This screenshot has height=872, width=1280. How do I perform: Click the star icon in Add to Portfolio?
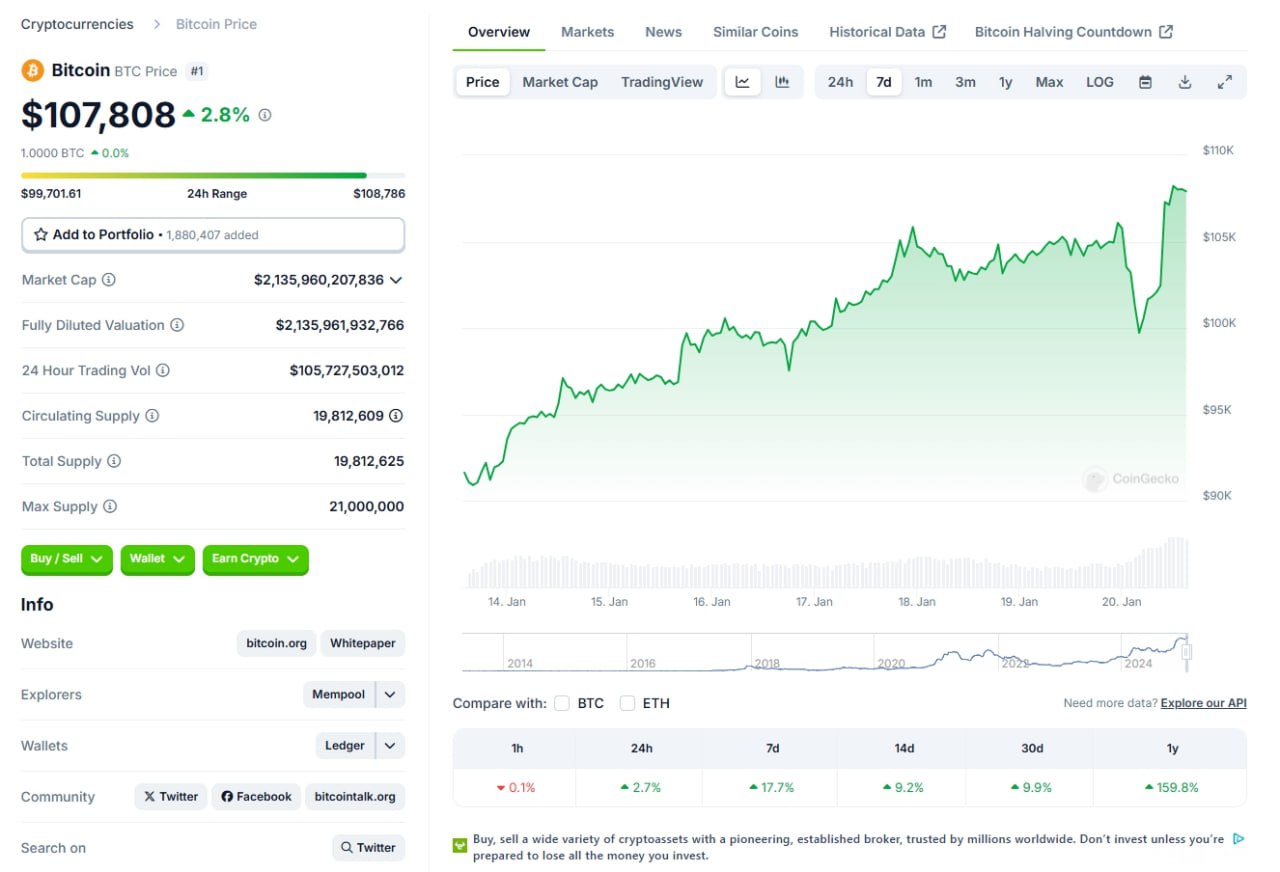[41, 235]
